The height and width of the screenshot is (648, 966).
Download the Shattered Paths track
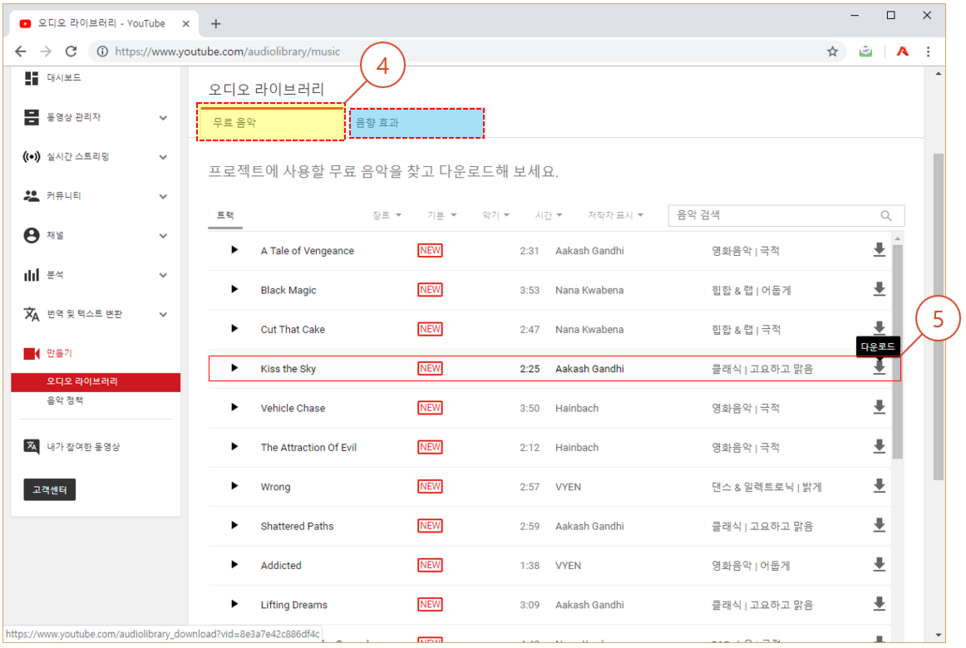coord(879,525)
